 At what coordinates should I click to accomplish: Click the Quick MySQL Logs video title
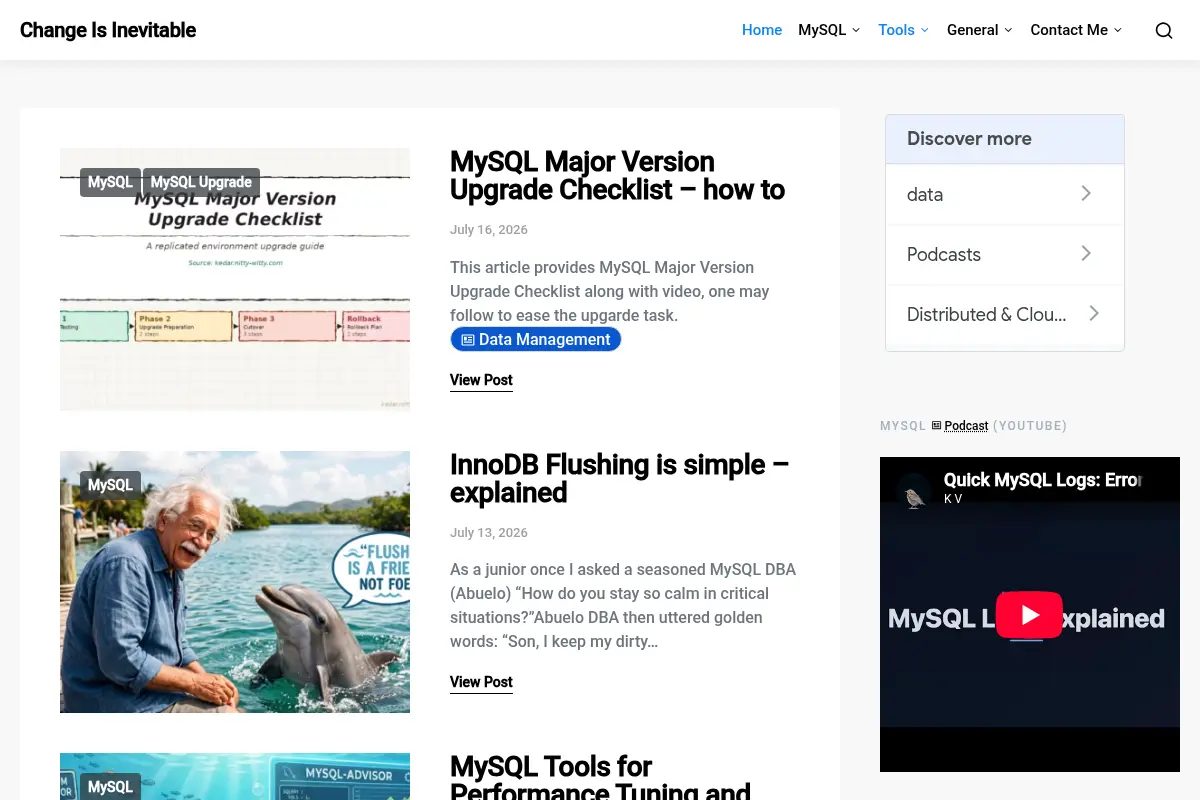[x=1042, y=480]
